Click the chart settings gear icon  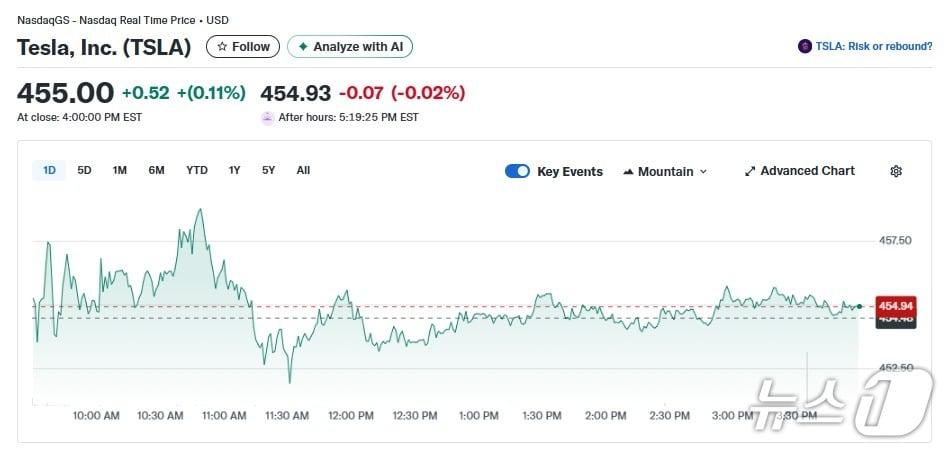click(896, 171)
